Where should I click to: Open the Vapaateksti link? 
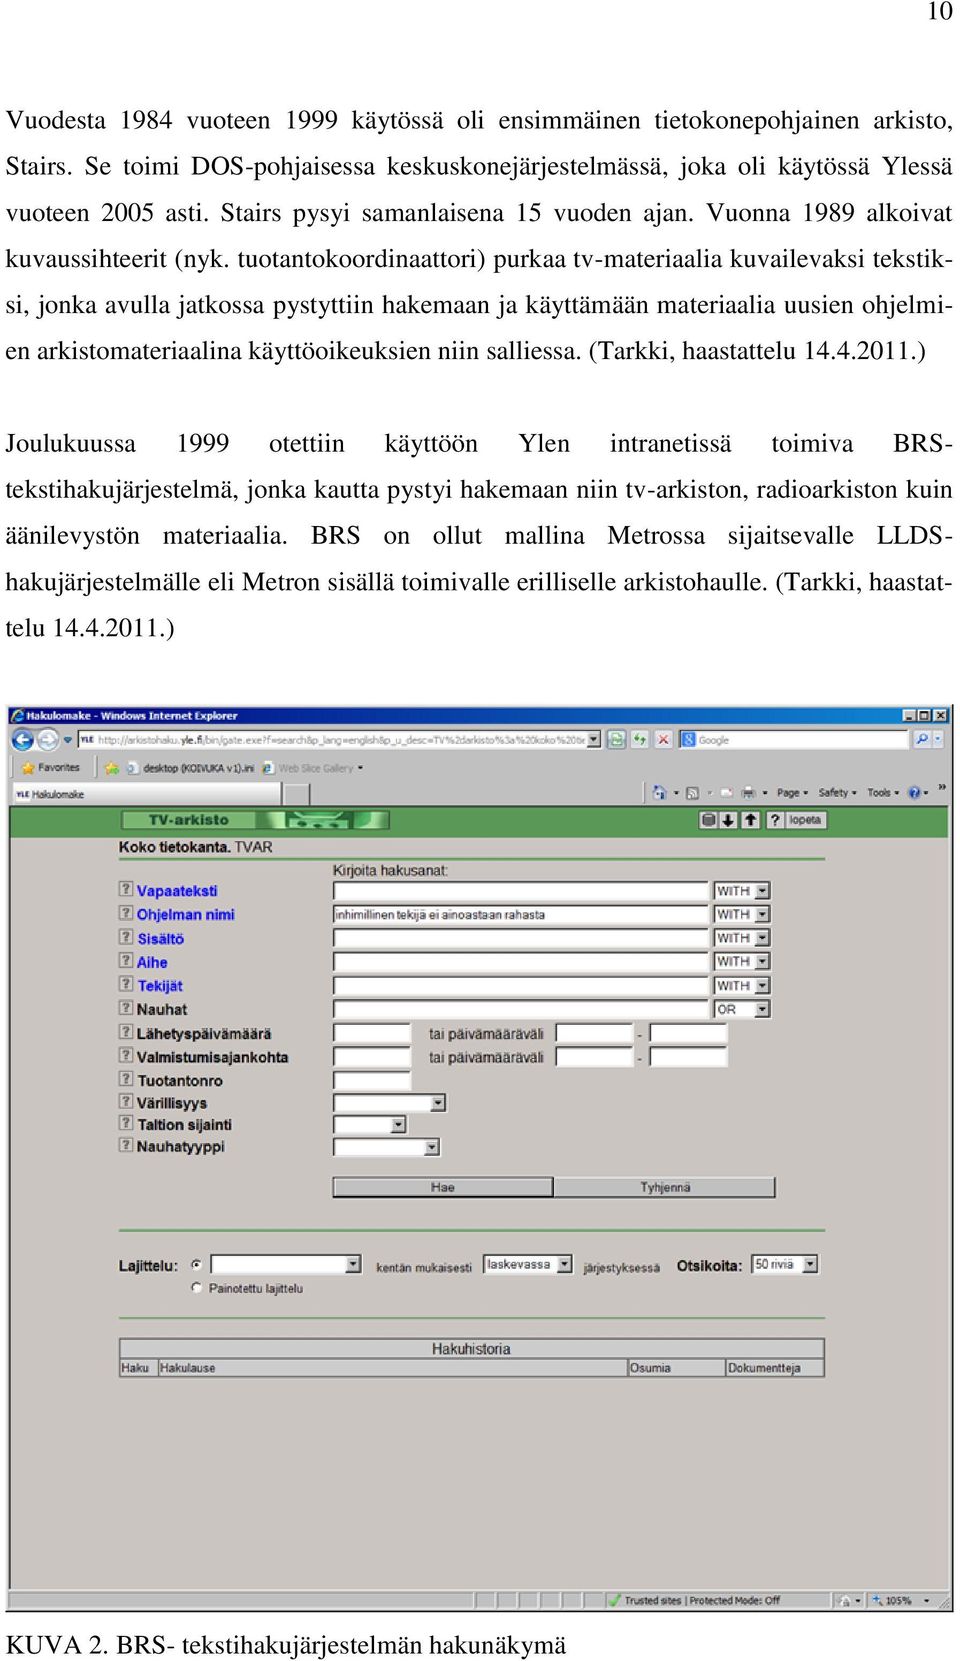(x=177, y=891)
